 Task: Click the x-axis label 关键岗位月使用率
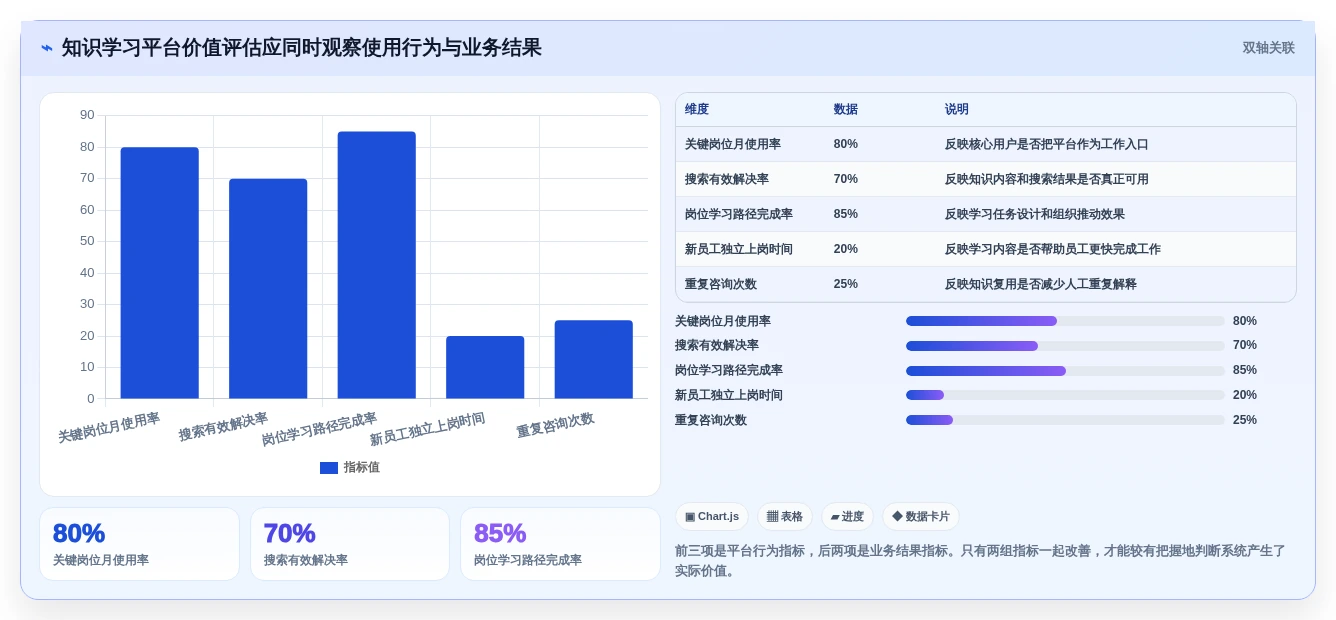point(109,428)
